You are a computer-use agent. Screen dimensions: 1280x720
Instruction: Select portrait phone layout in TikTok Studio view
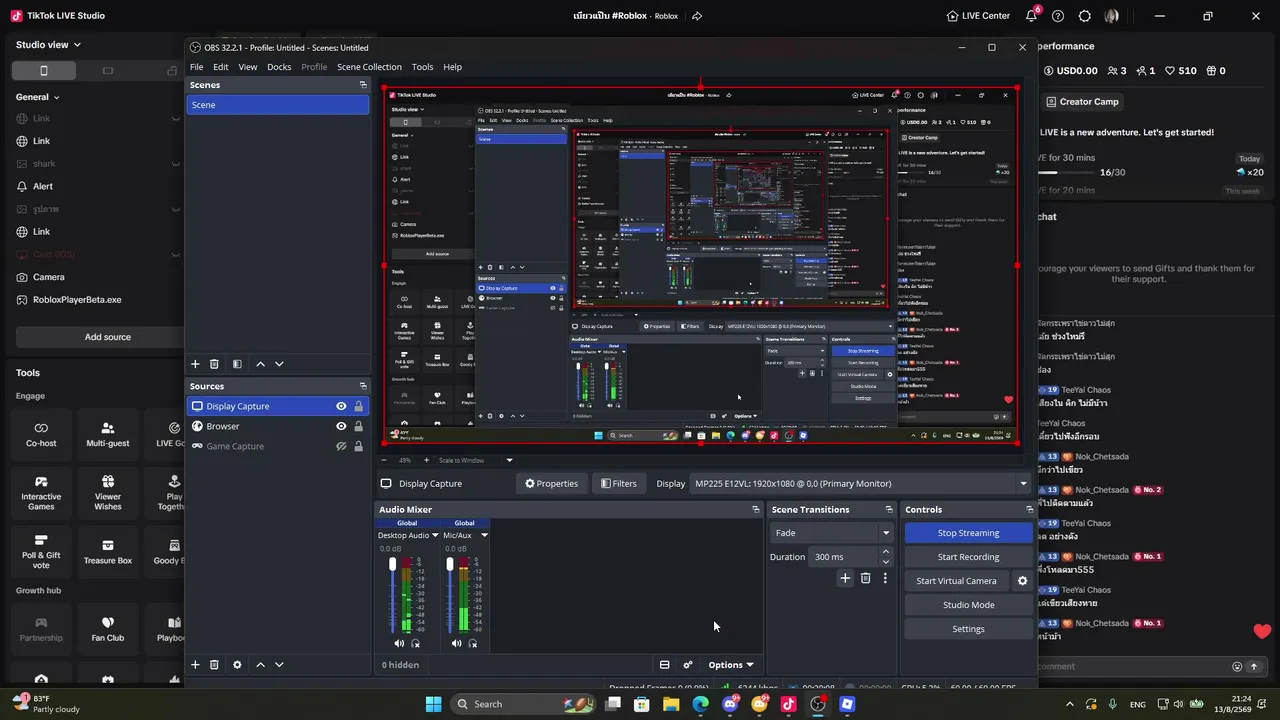pyautogui.click(x=43, y=71)
